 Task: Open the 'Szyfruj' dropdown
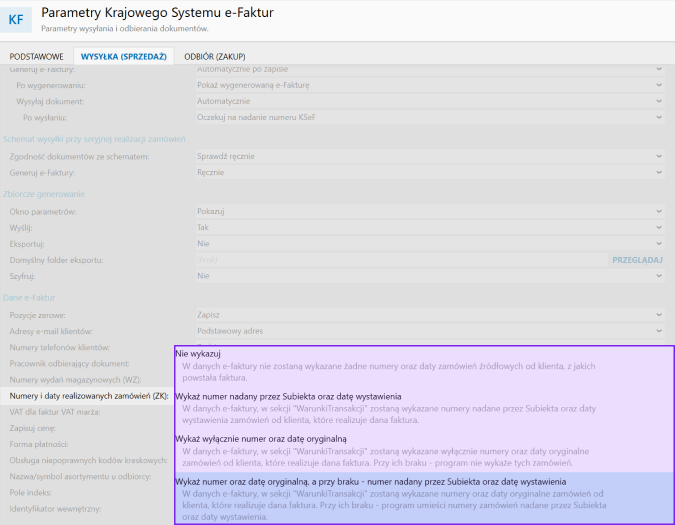click(430, 275)
